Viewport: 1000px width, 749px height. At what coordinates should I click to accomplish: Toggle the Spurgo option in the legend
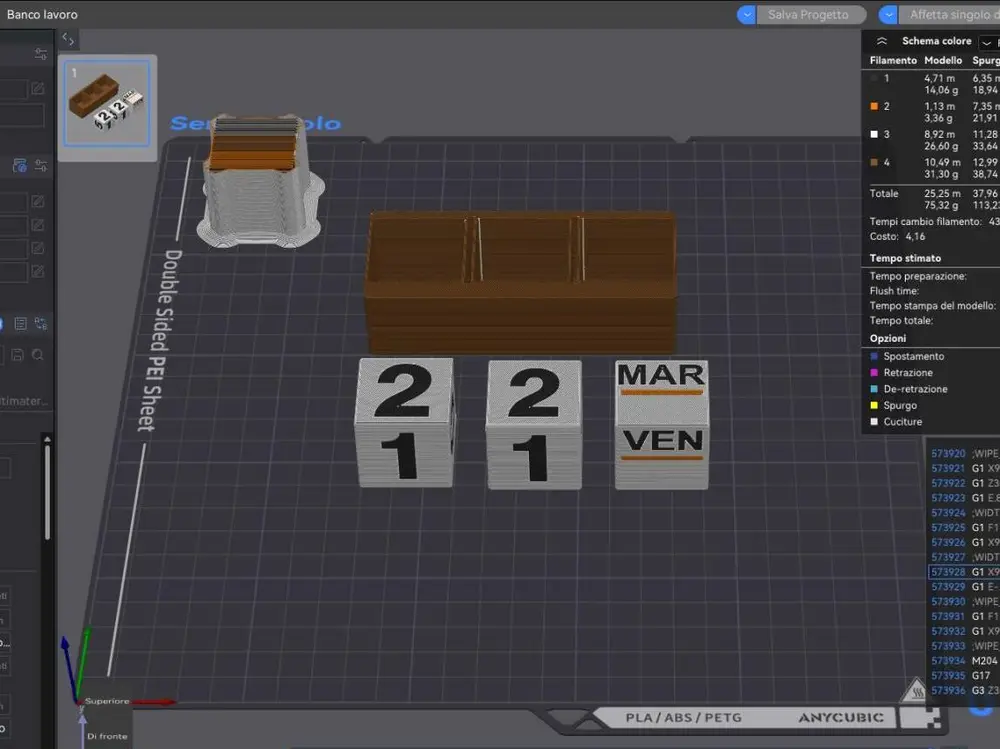(x=894, y=406)
